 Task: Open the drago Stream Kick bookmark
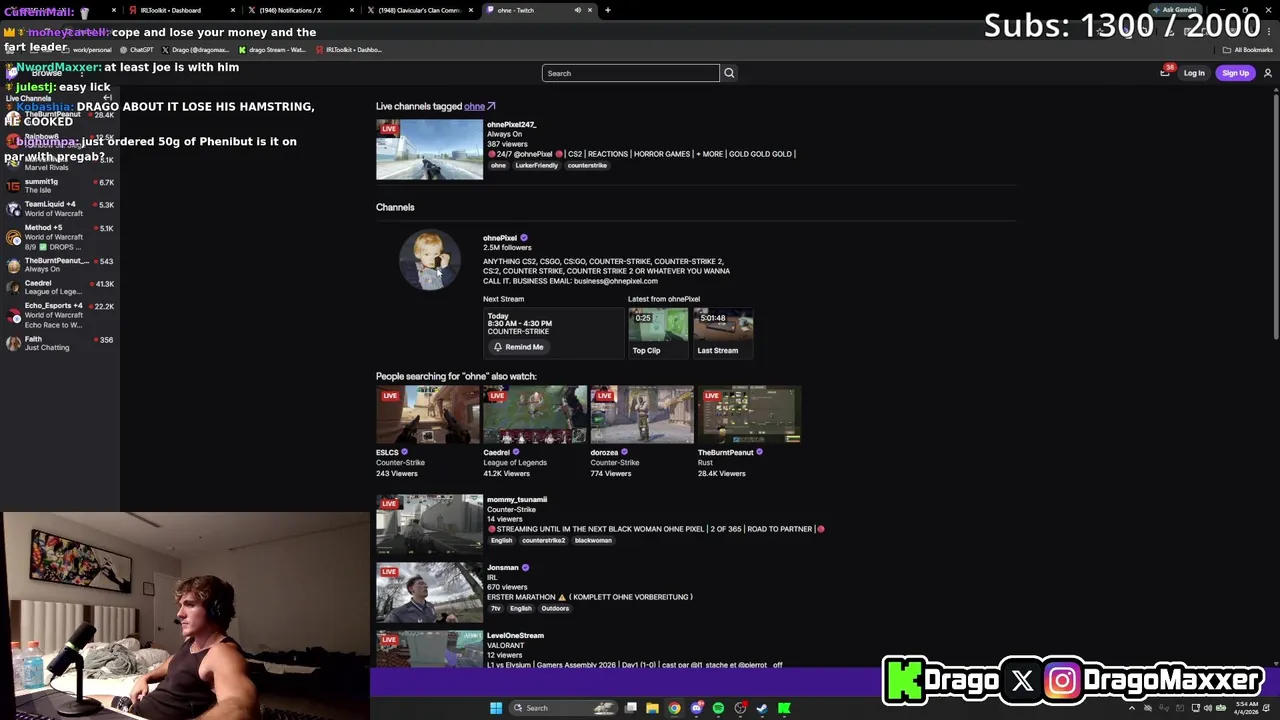coord(272,49)
